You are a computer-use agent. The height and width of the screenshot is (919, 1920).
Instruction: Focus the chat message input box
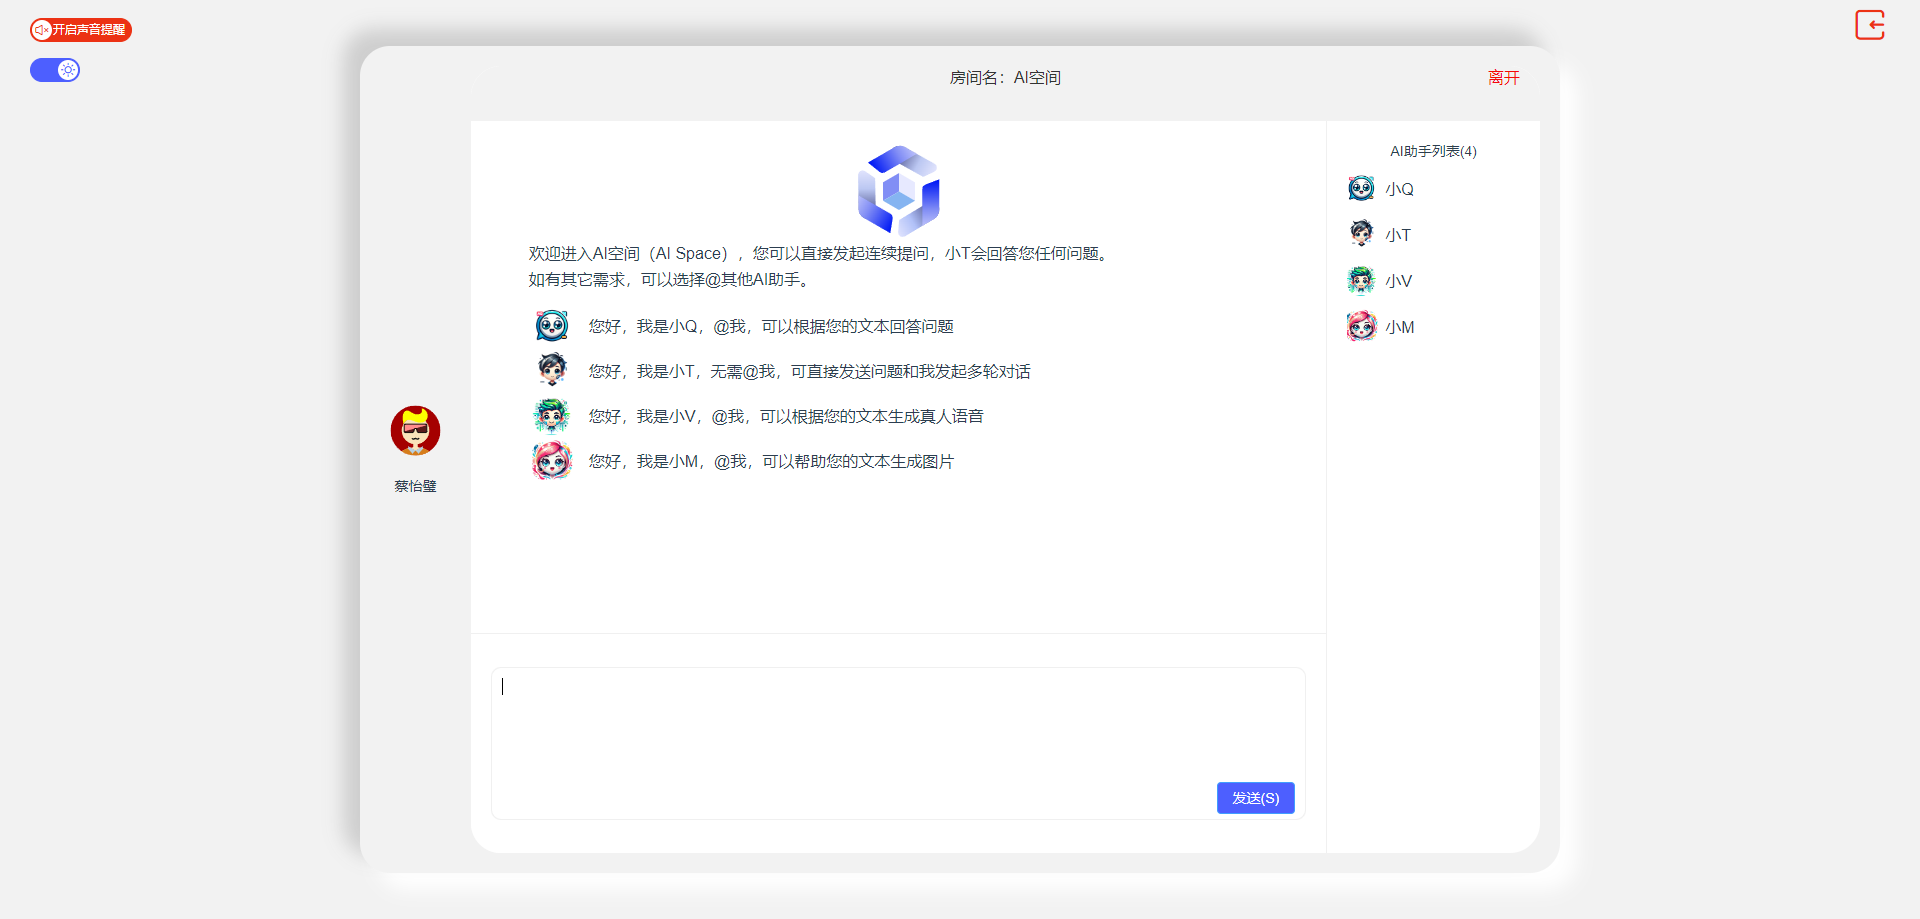(898, 743)
